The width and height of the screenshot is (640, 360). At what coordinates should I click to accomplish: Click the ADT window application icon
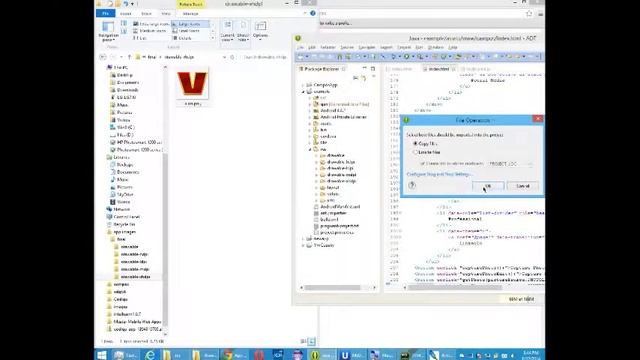298,38
